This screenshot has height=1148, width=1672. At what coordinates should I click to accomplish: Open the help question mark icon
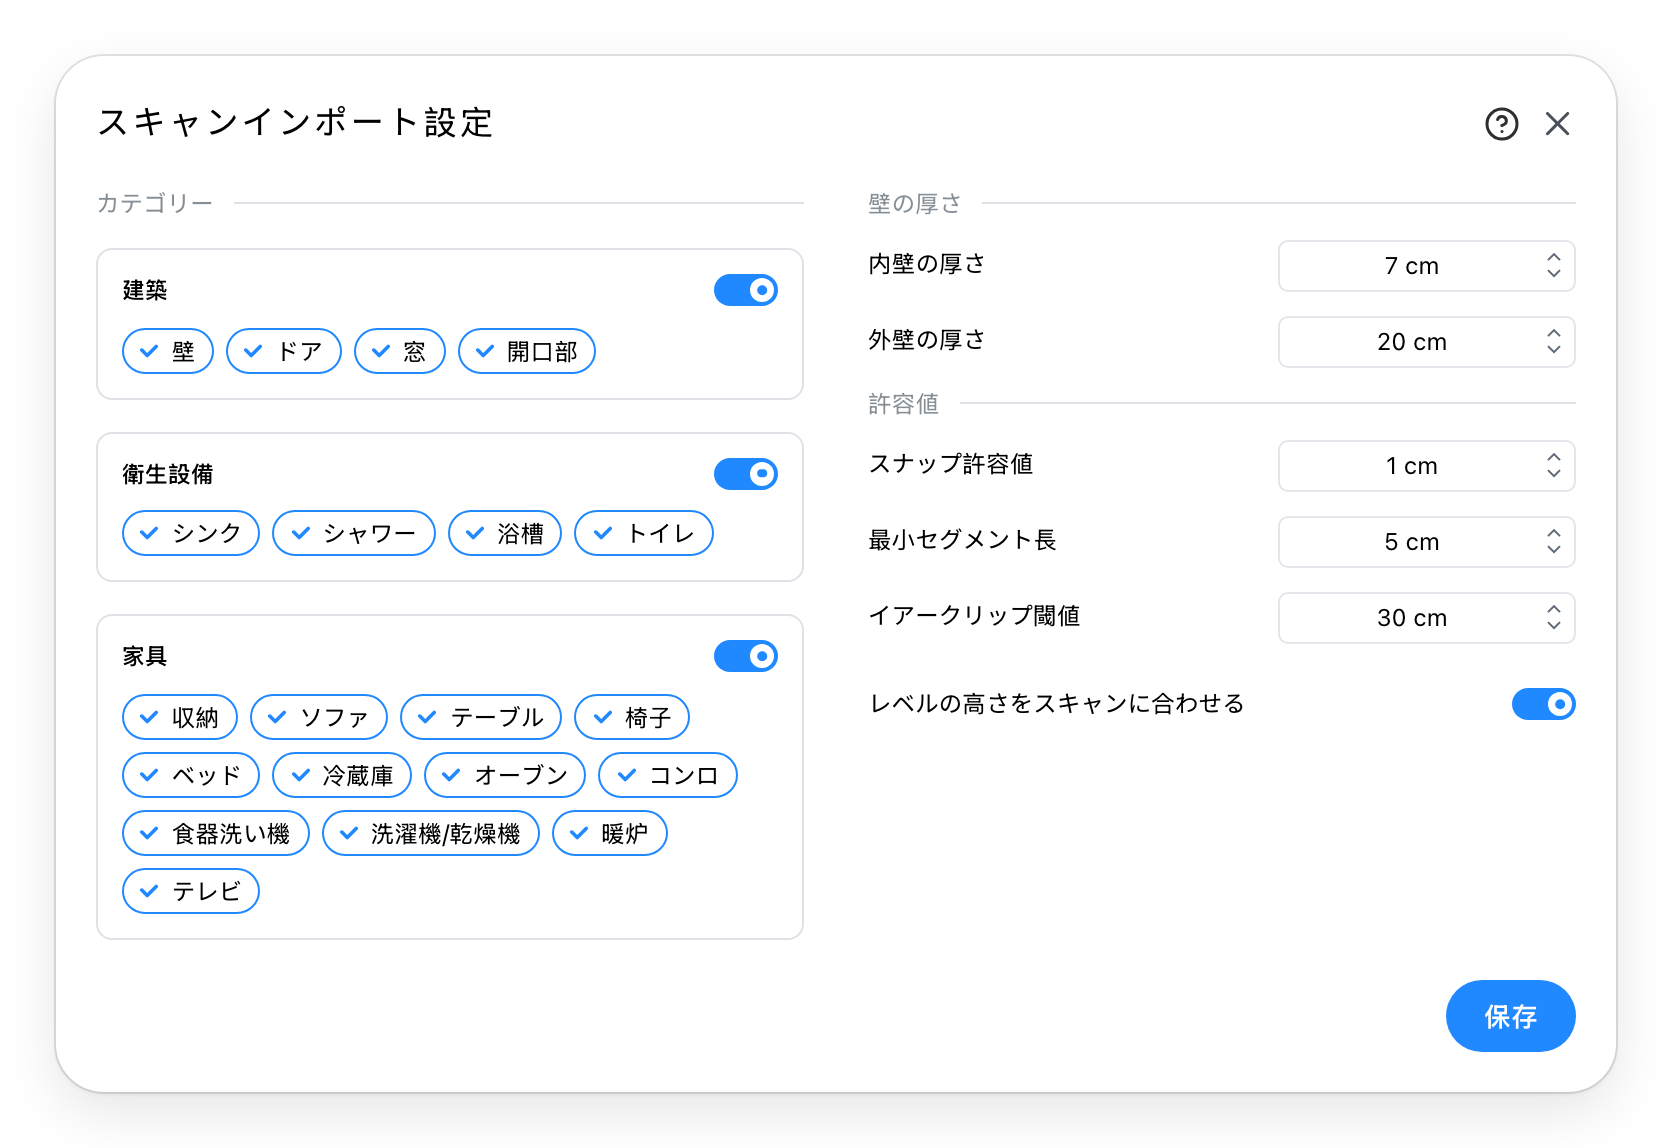pyautogui.click(x=1501, y=124)
